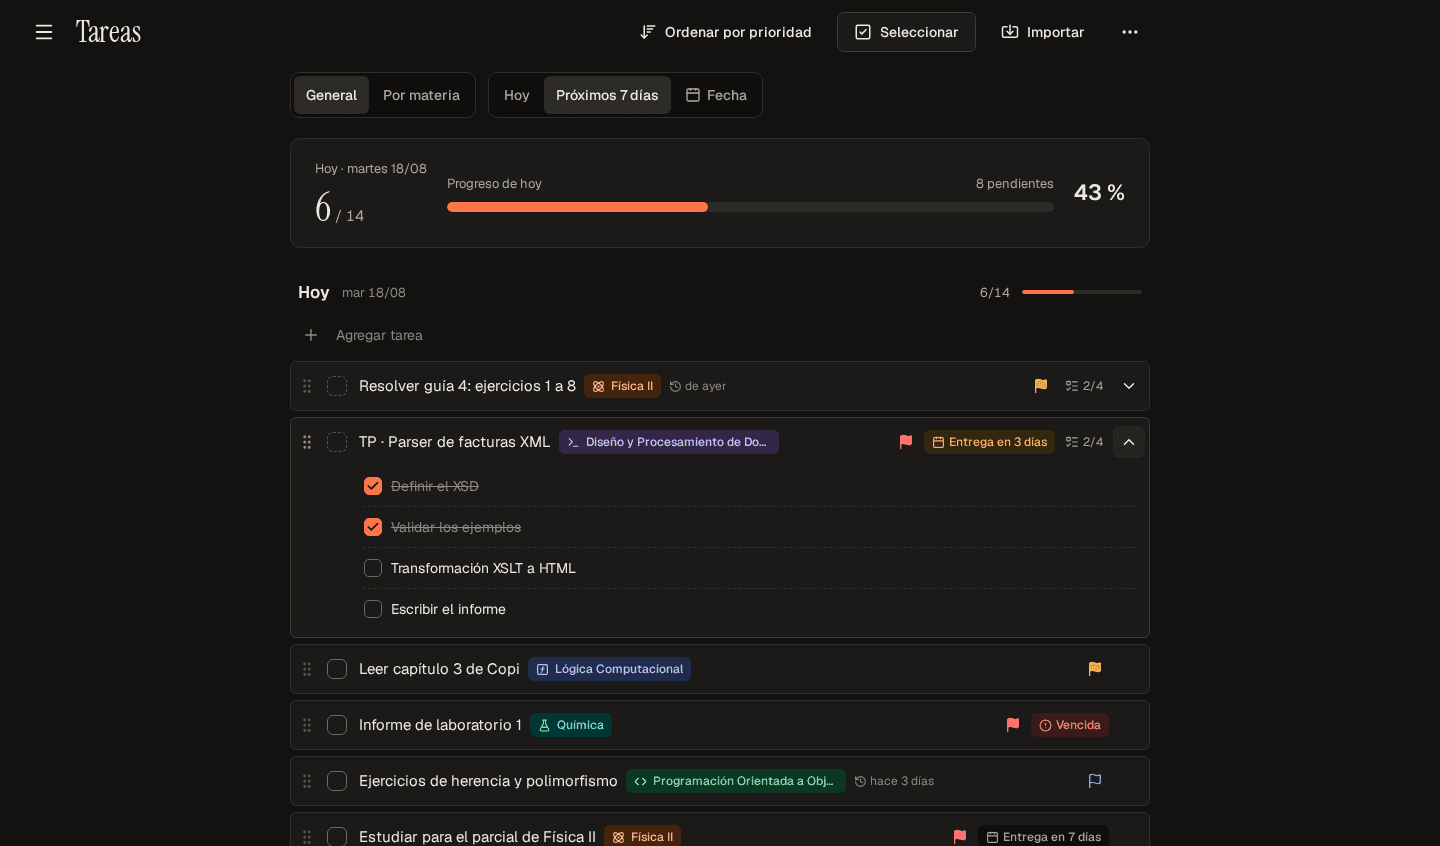Grab drag handle of Resolver guía 4 task

tap(307, 386)
